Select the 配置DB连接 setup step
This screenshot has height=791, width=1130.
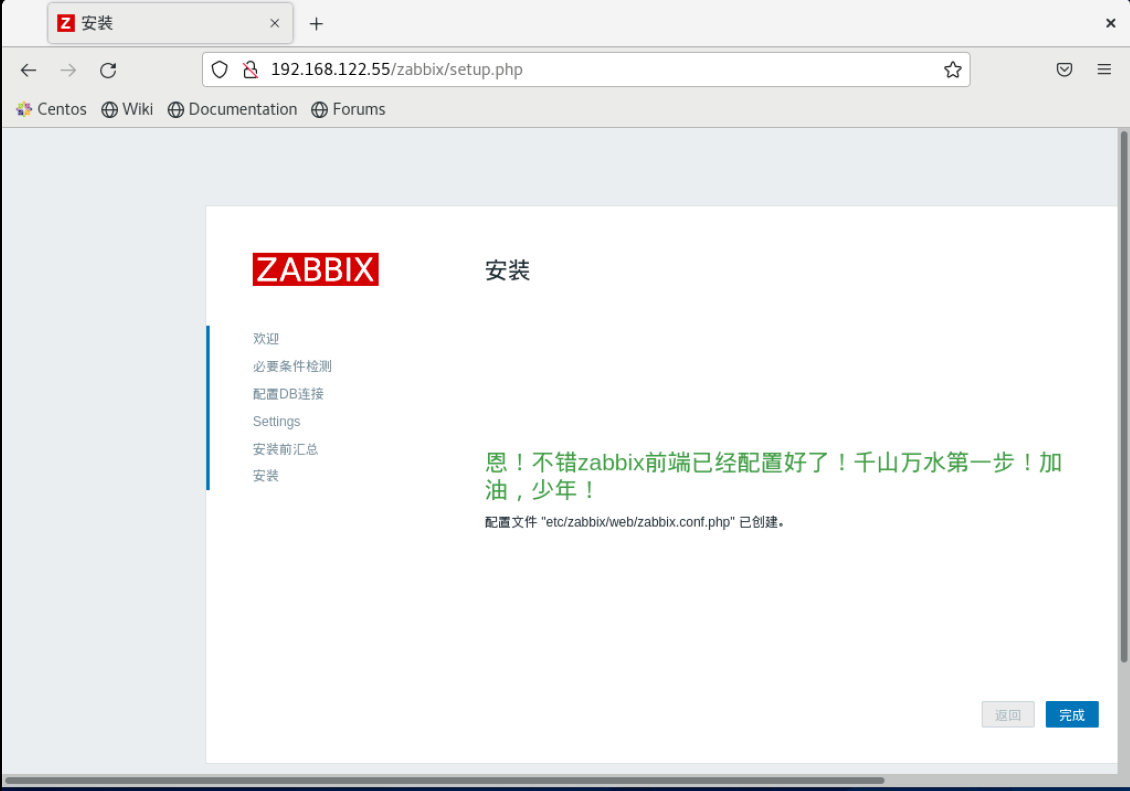click(x=288, y=393)
